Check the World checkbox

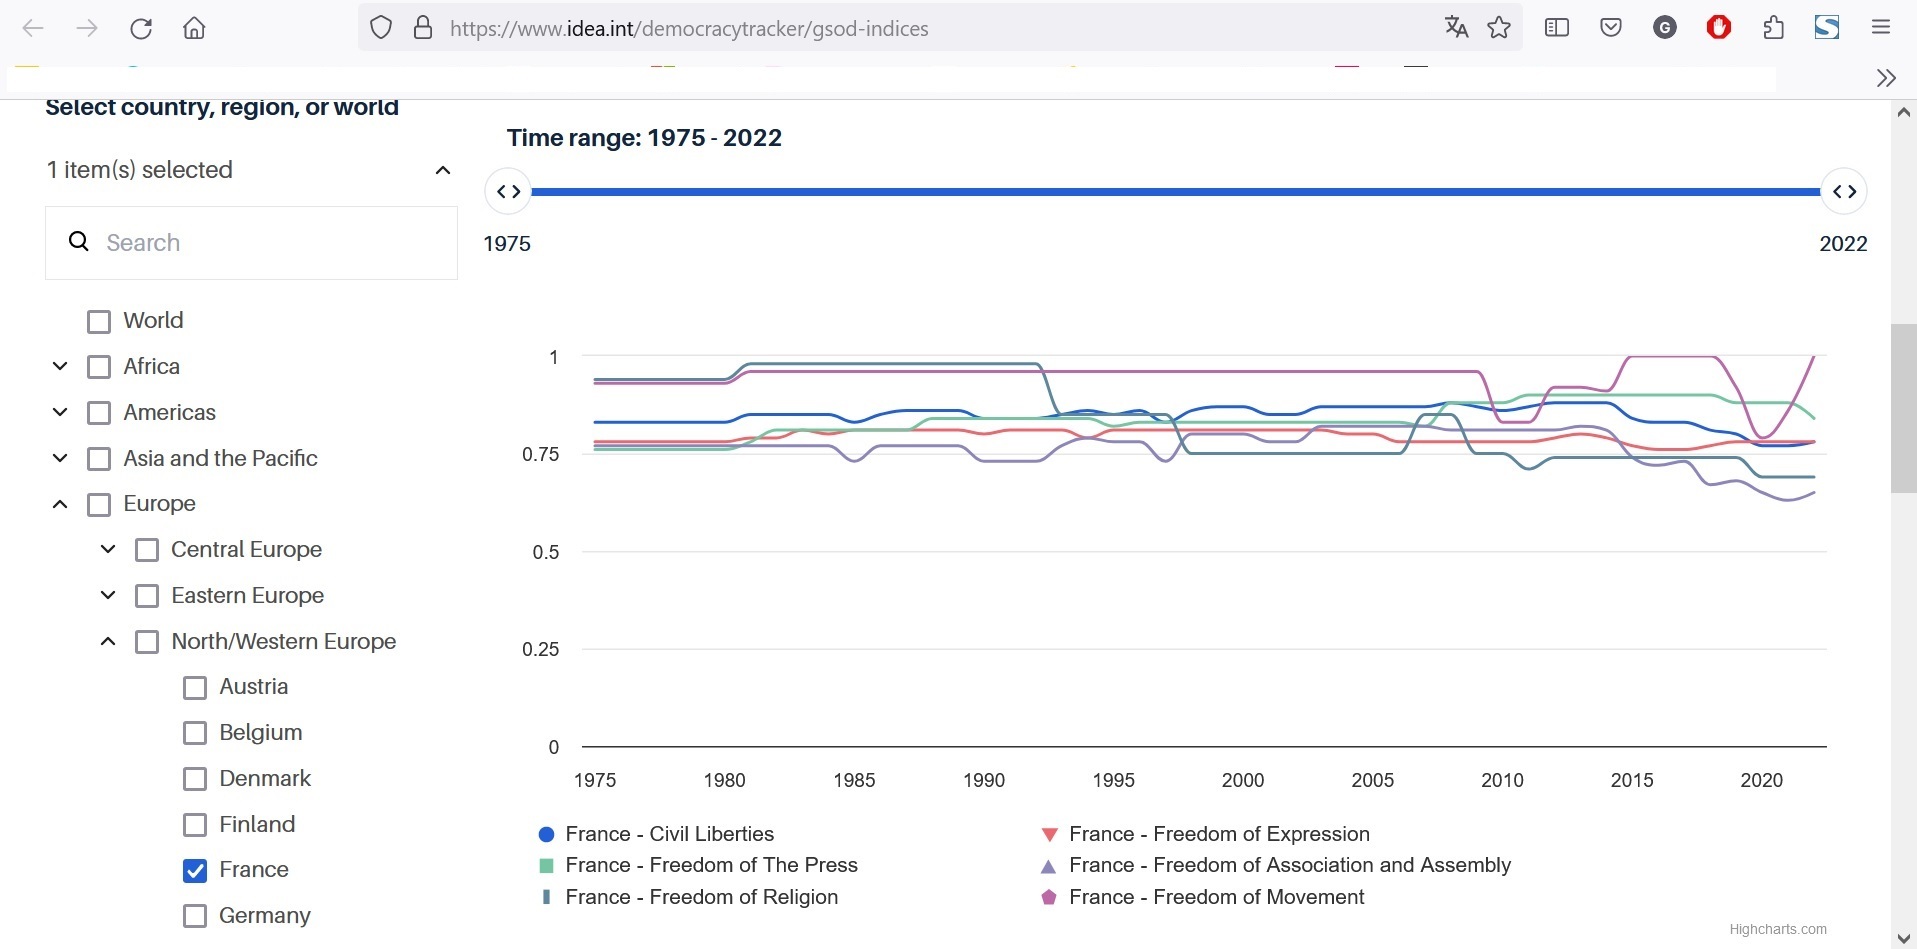99,322
